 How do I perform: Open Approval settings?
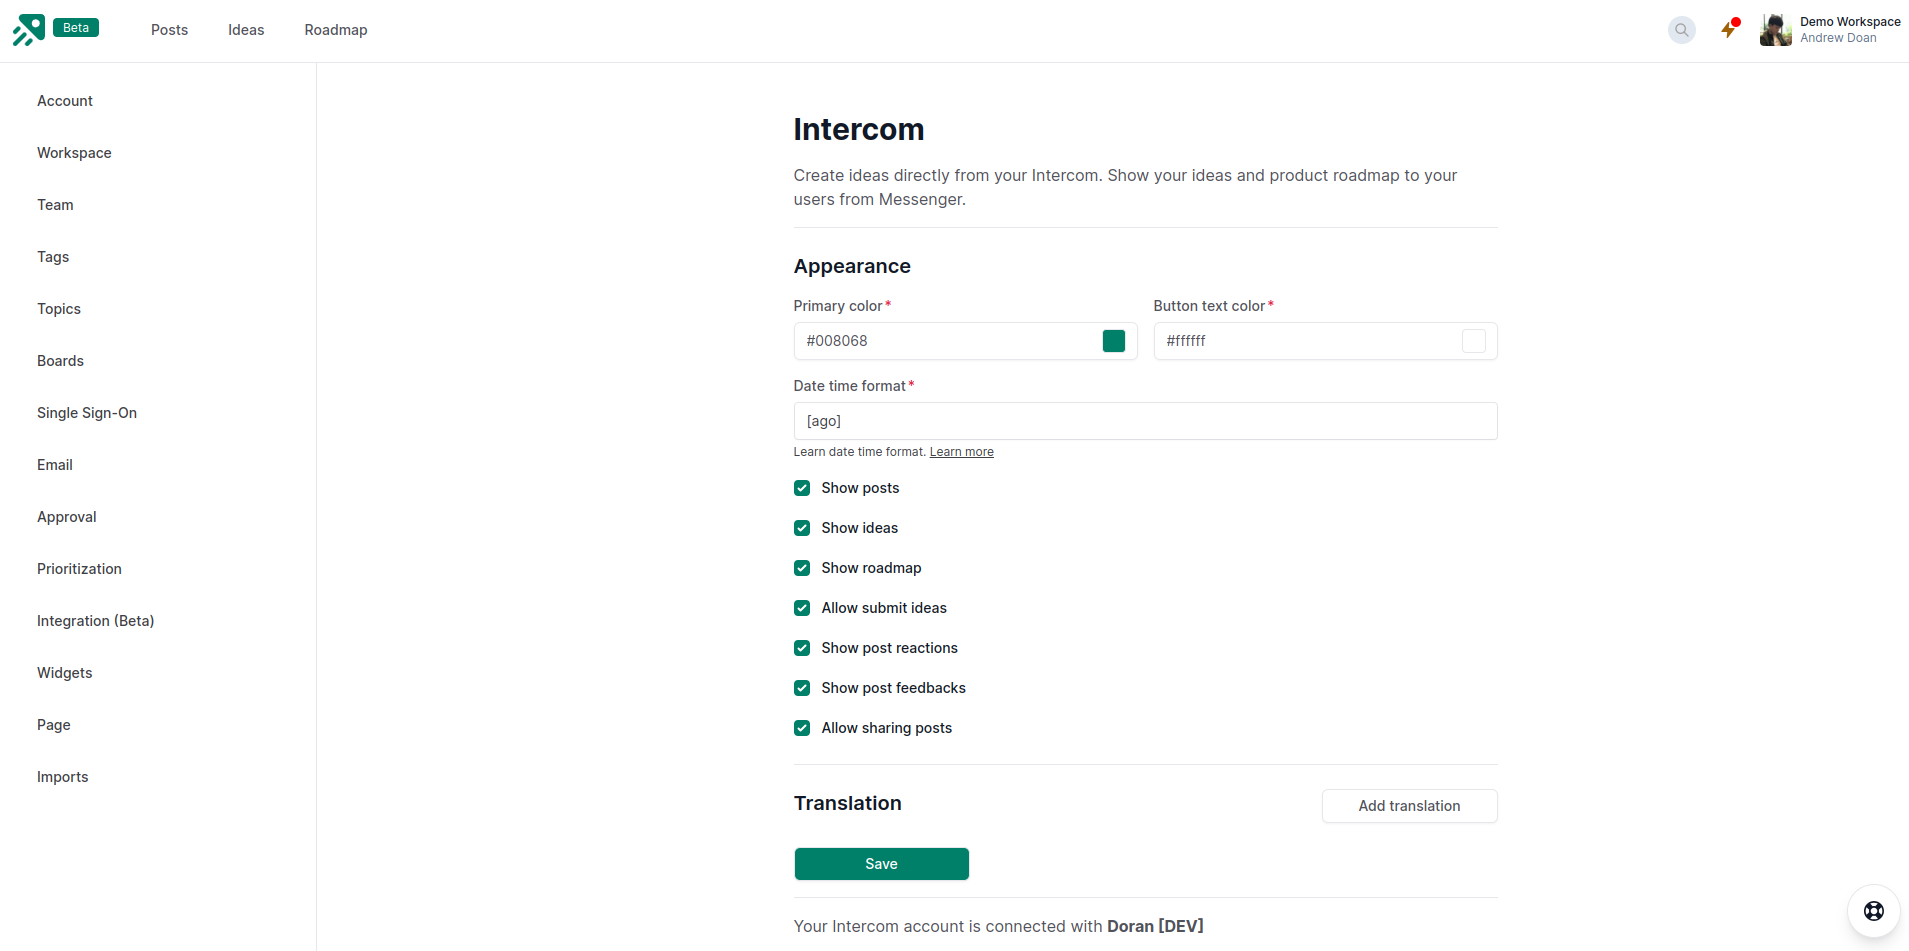[67, 517]
